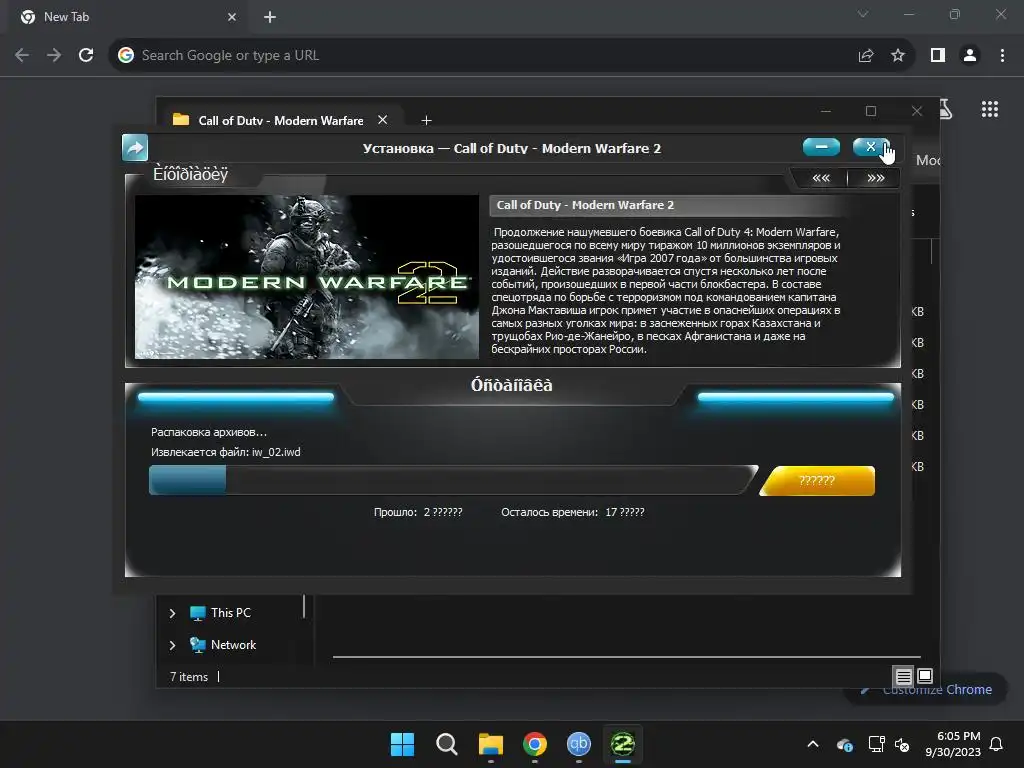The width and height of the screenshot is (1024, 768).
Task: Click the 'Извлекается файл: iw_02.iwd' line
Action: pyautogui.click(x=225, y=452)
